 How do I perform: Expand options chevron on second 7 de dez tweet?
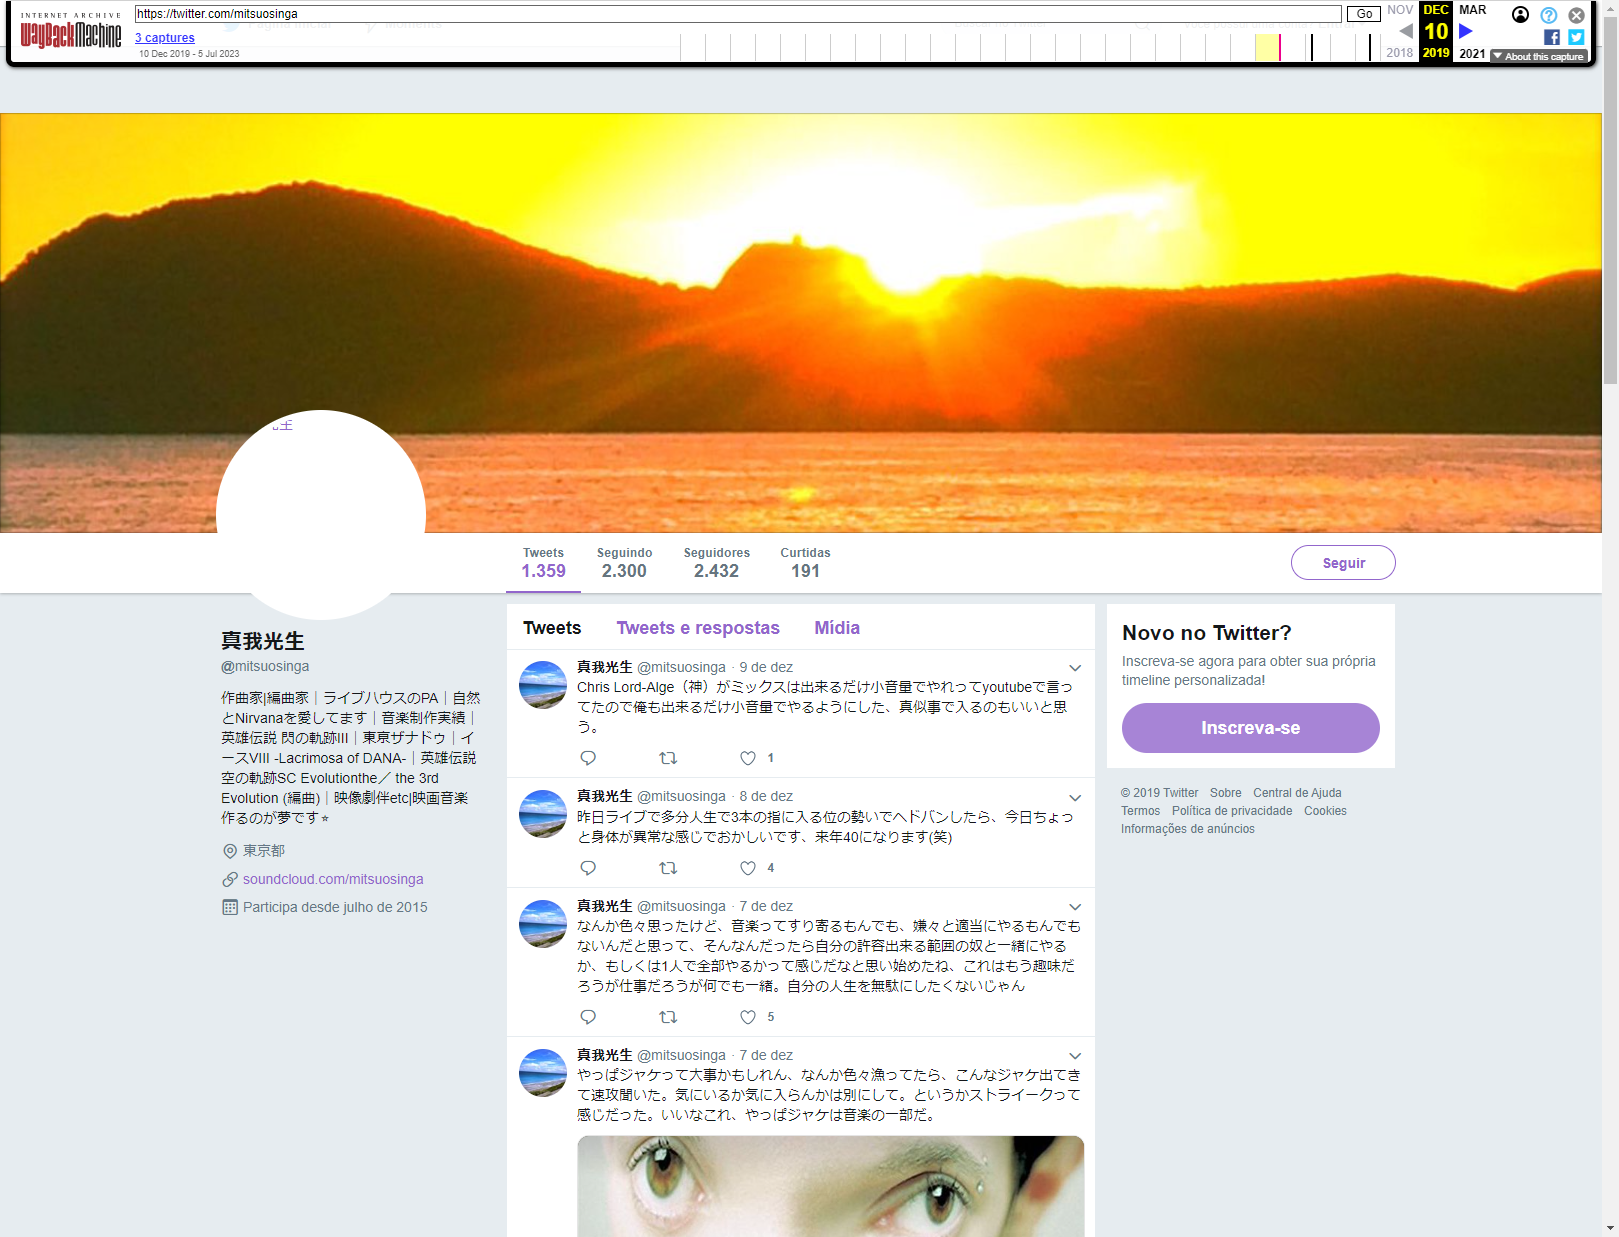1075,1056
